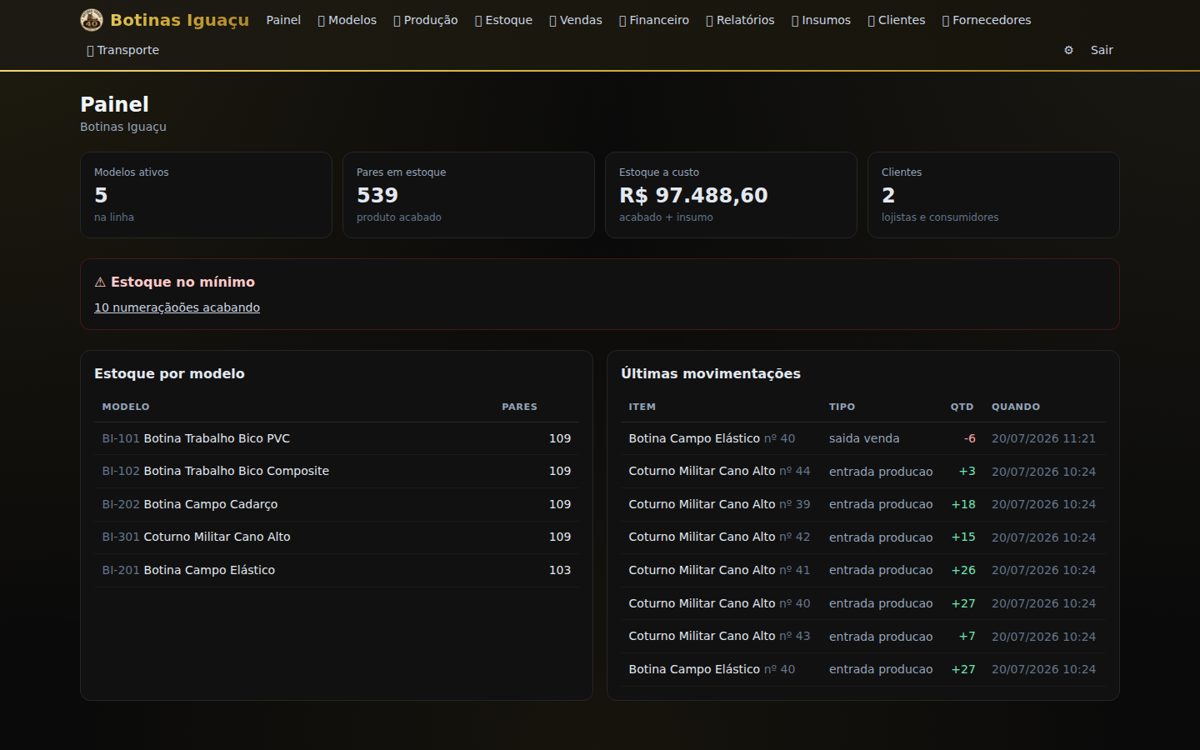This screenshot has height=750, width=1200.
Task: Open settings via the gear icon
Action: (1068, 50)
